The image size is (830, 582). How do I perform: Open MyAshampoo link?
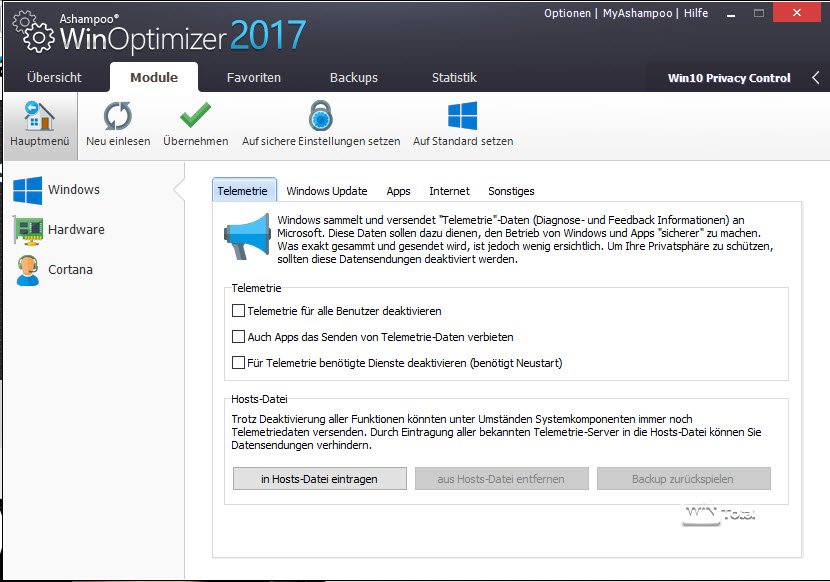click(x=637, y=13)
